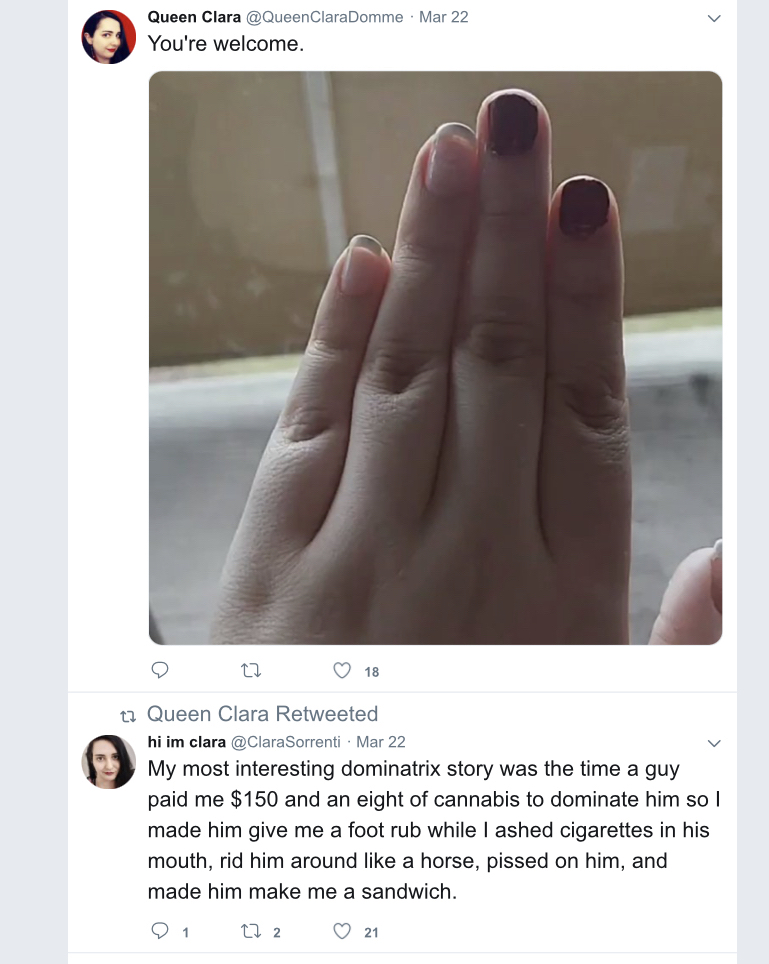Open the Mar 22 timestamp on first tweet
The height and width of the screenshot is (964, 769).
pyautogui.click(x=443, y=17)
